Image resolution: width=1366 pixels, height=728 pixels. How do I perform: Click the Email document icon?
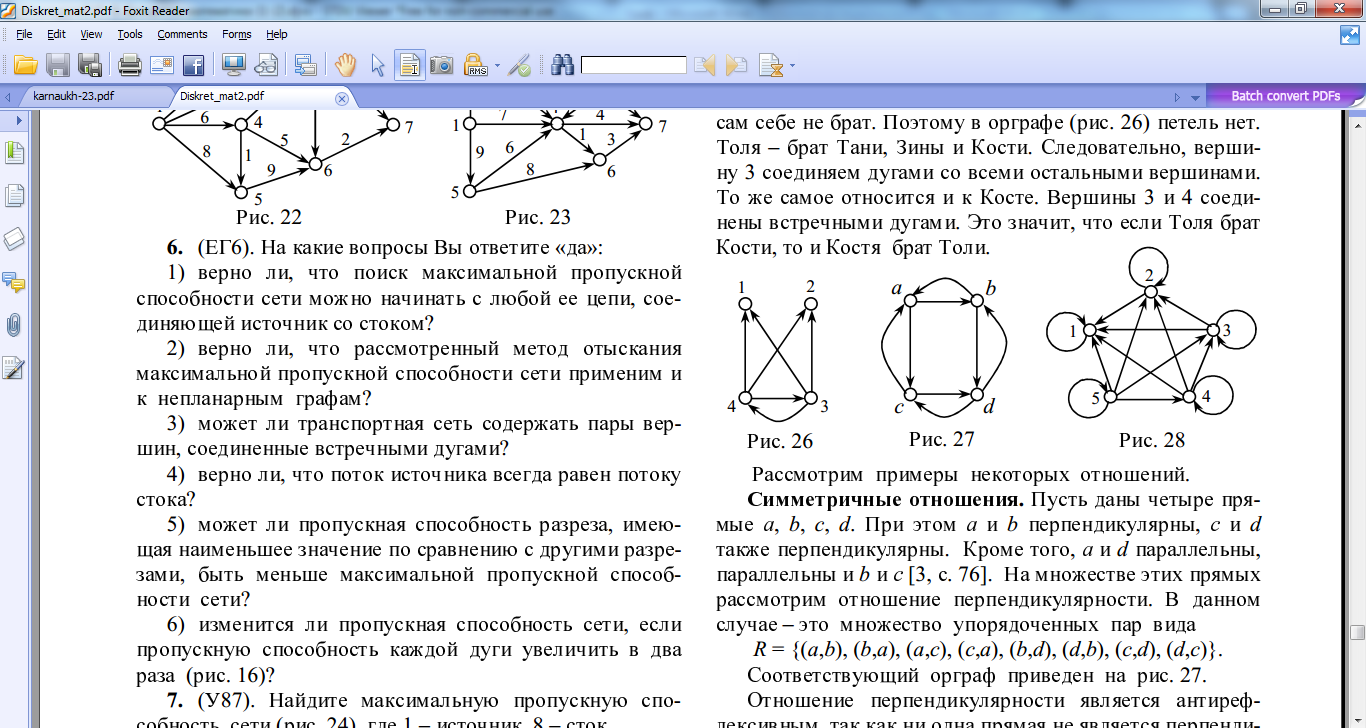coord(162,66)
